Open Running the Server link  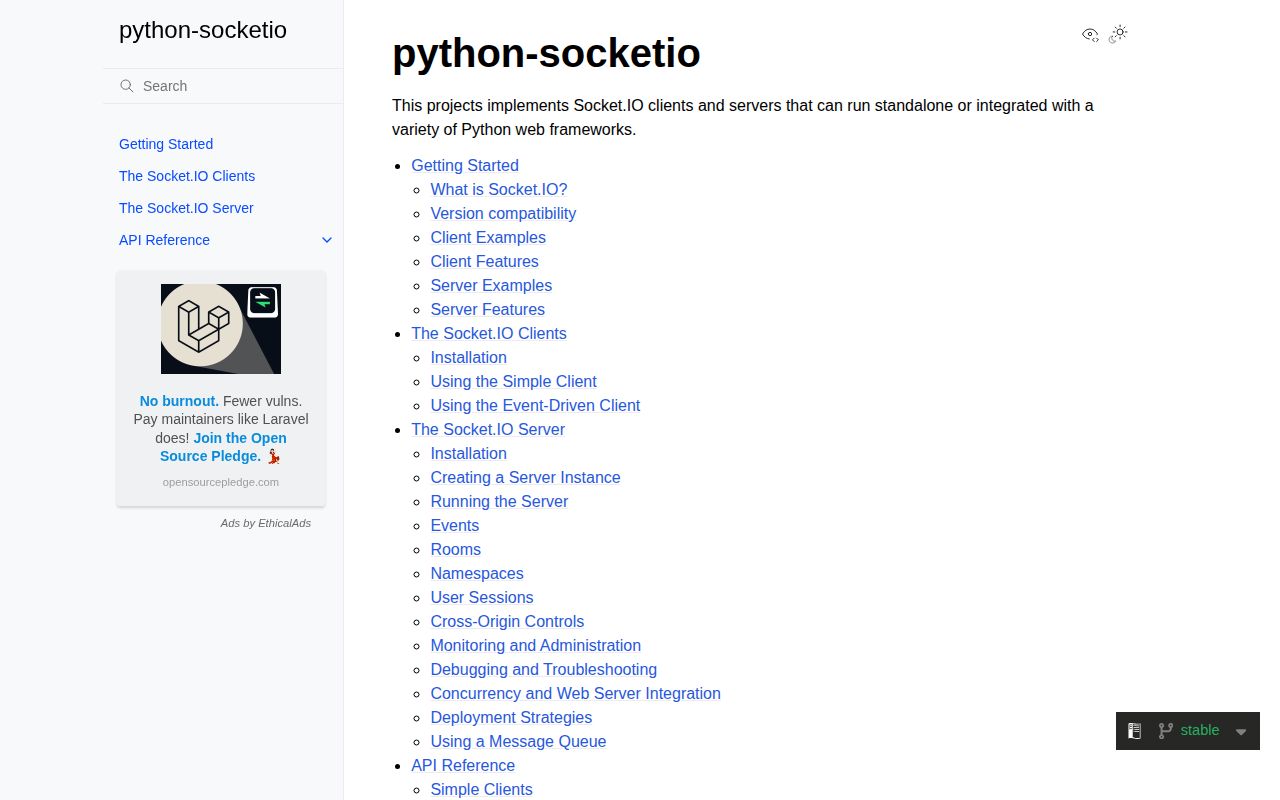point(499,502)
